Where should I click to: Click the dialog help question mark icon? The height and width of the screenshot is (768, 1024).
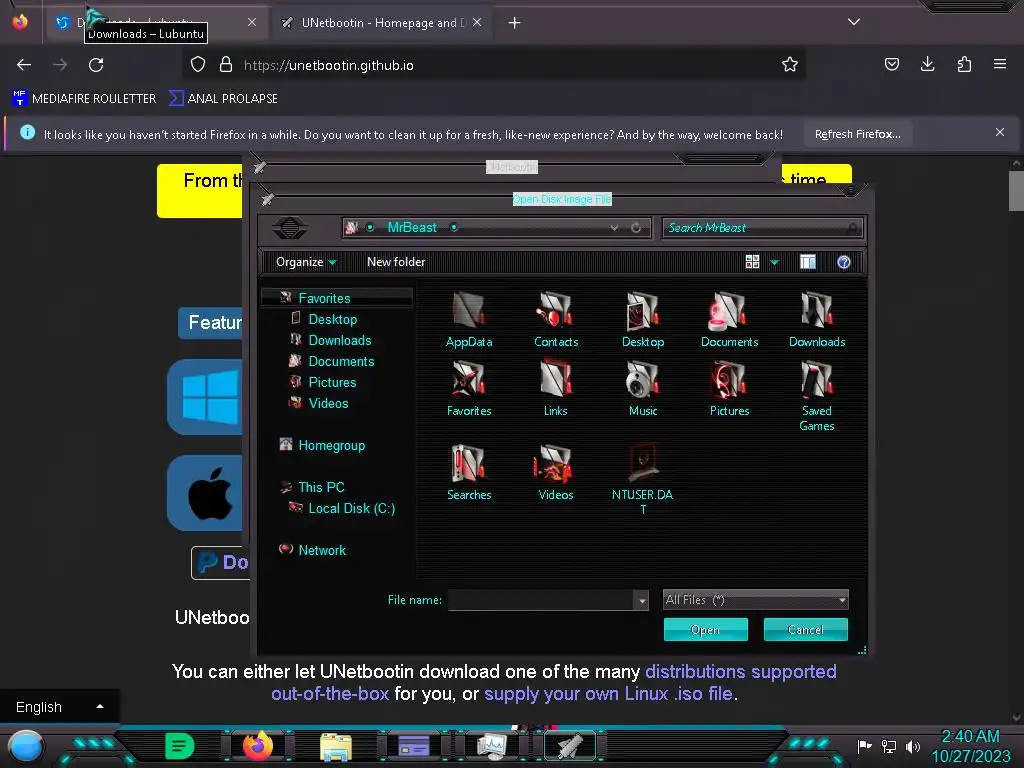(844, 262)
